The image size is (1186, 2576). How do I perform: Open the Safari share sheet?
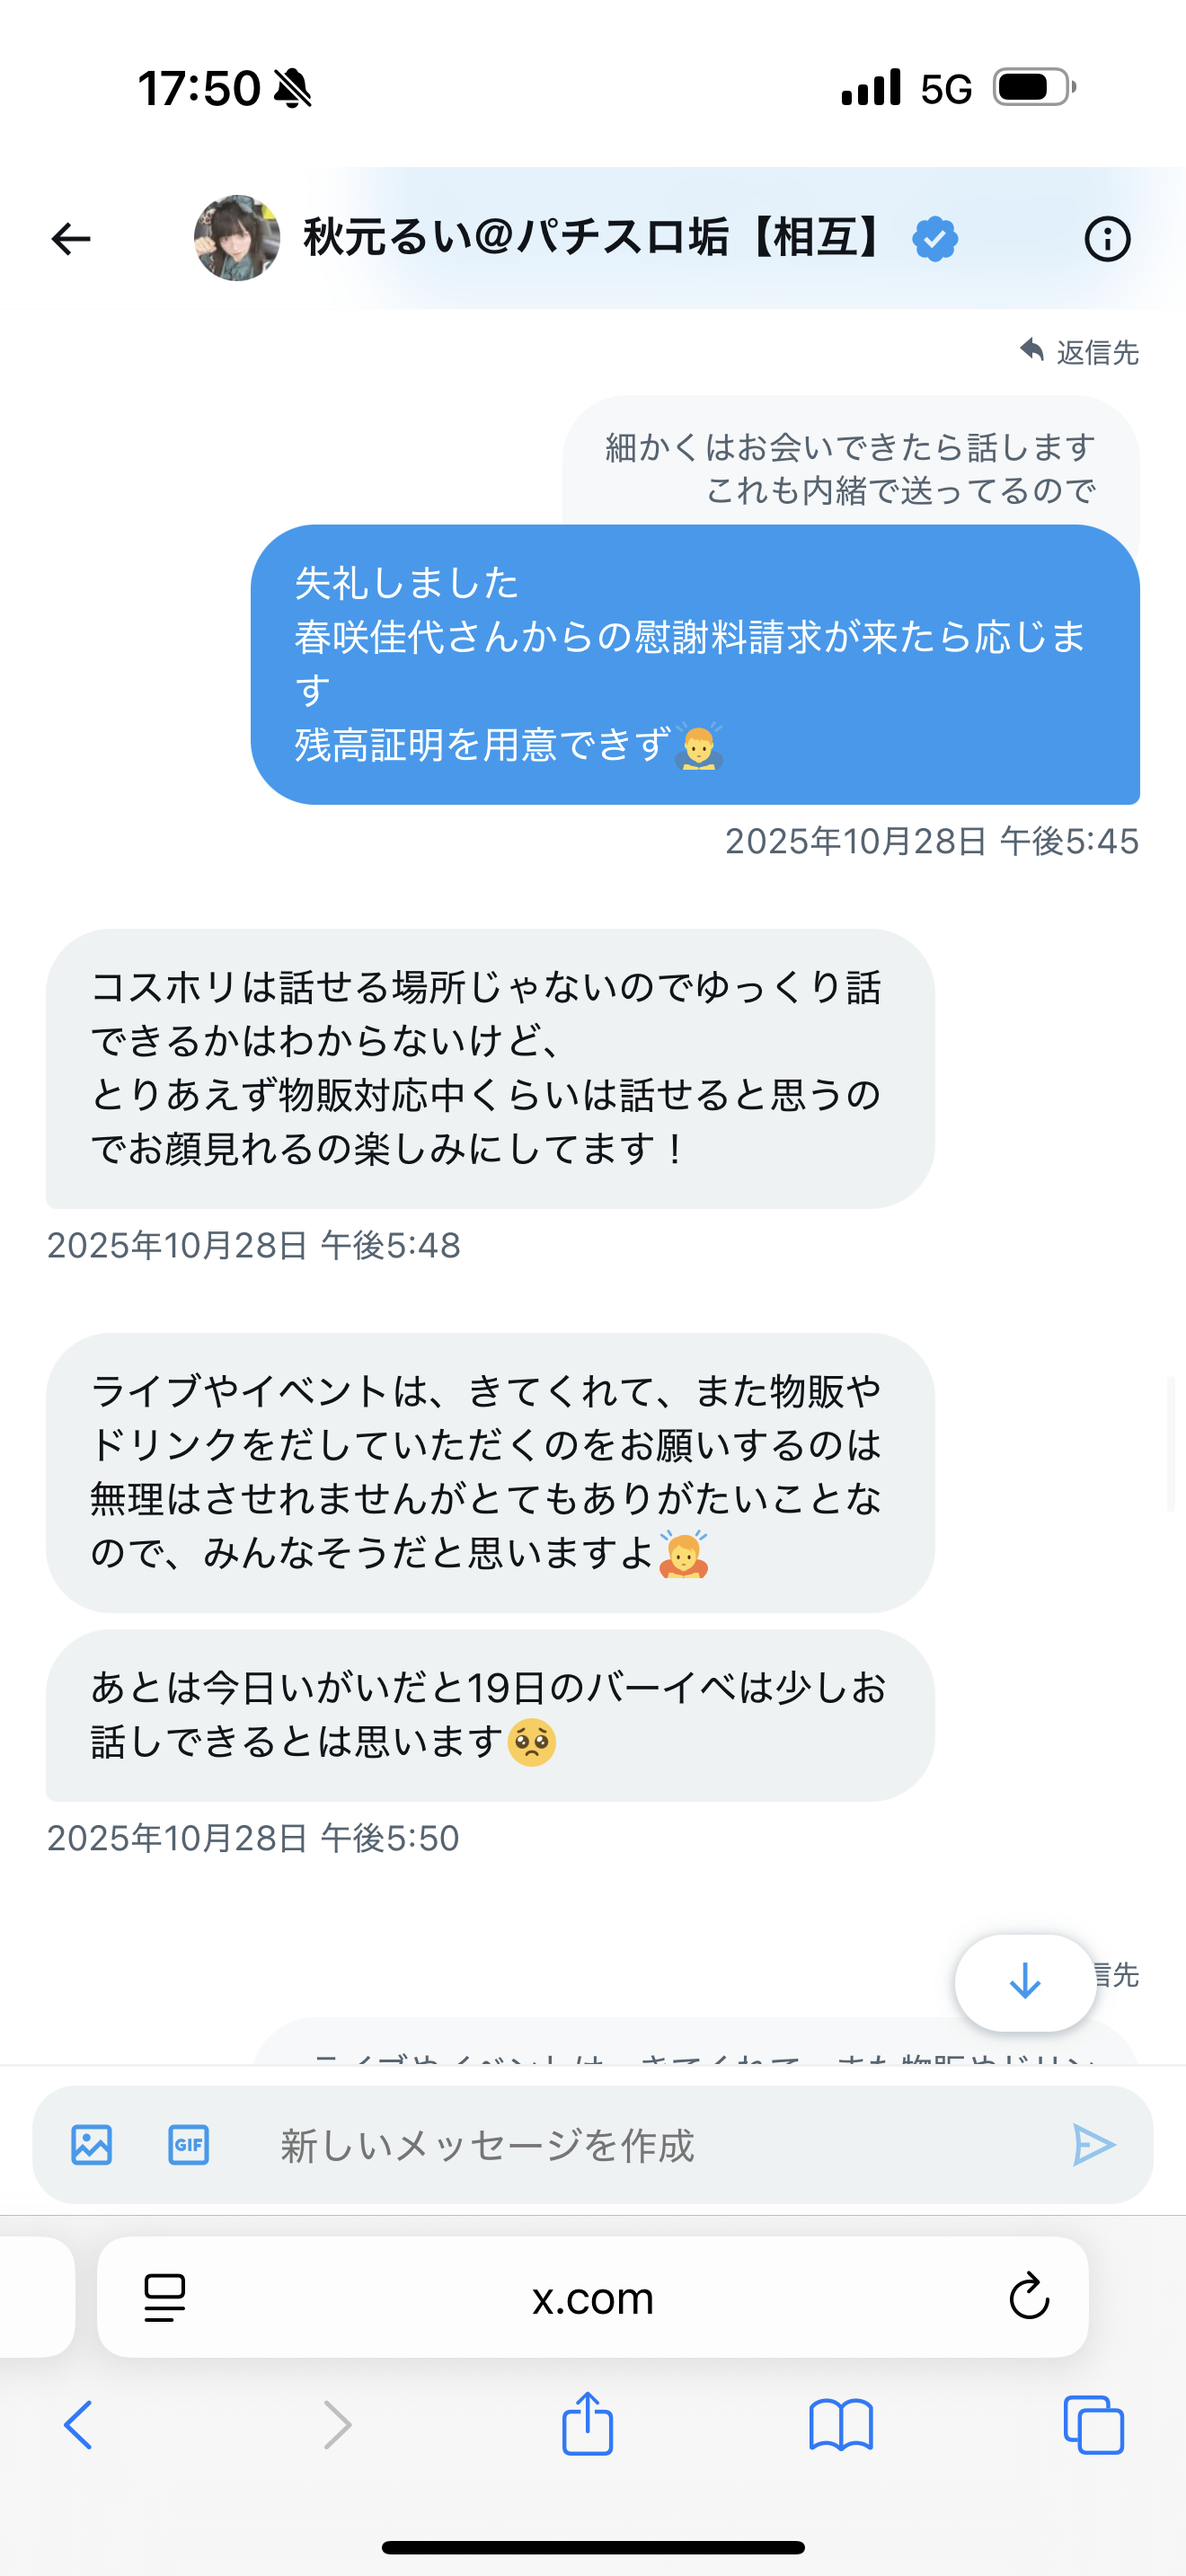587,2424
